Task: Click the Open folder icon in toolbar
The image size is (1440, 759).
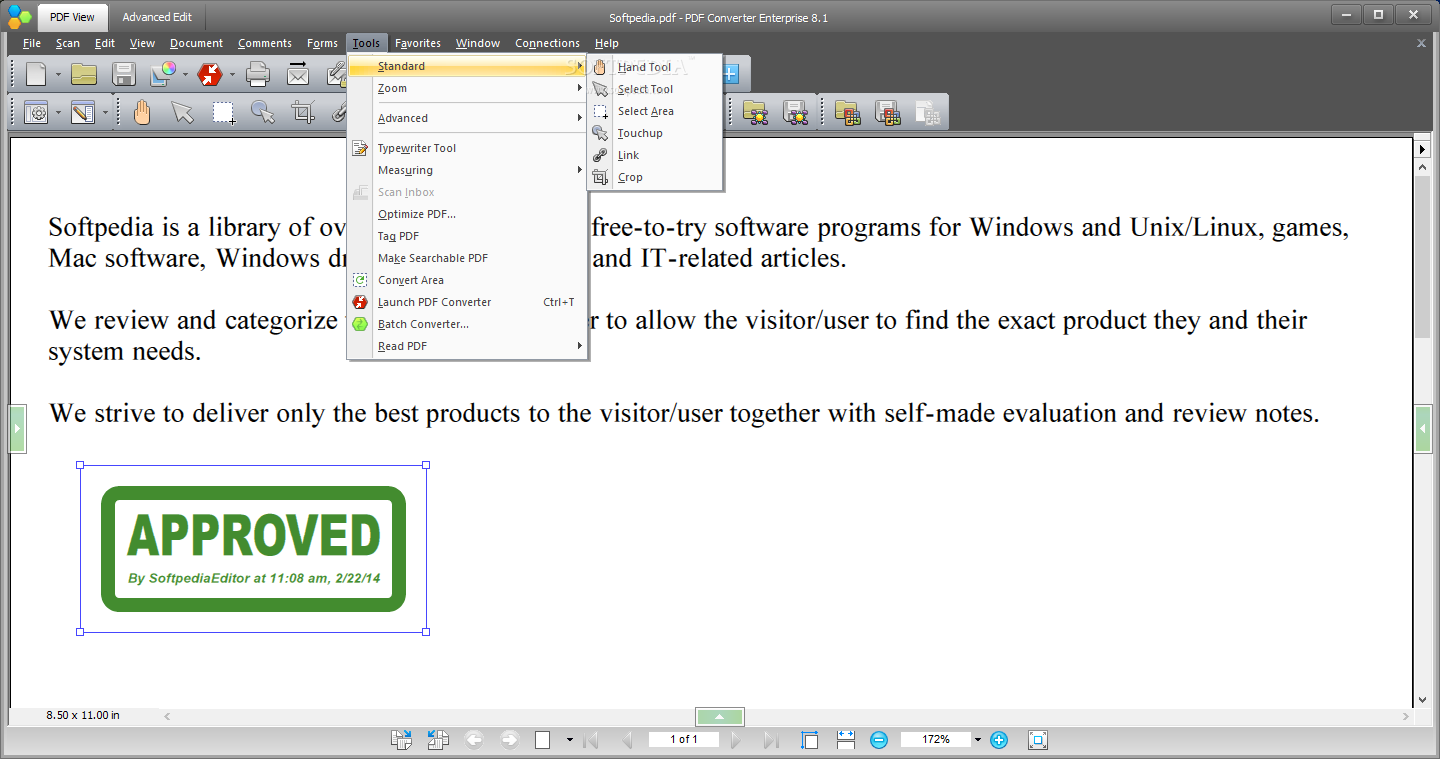Action: click(84, 74)
